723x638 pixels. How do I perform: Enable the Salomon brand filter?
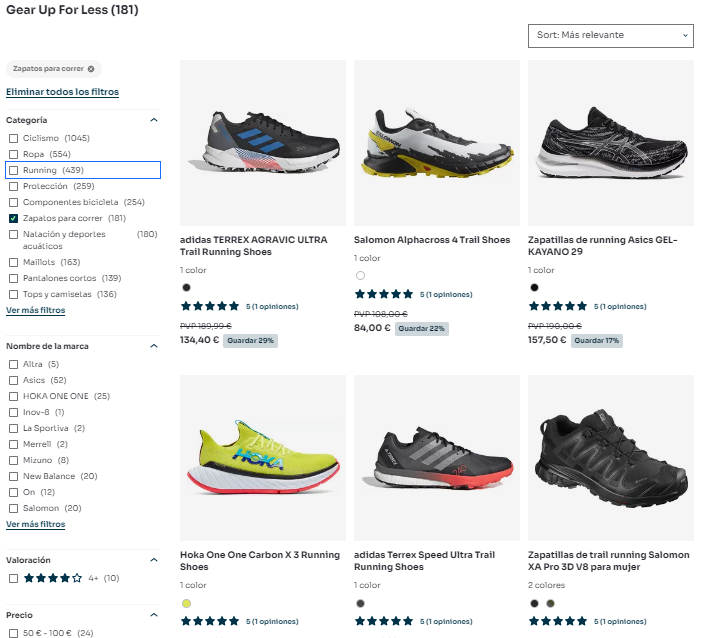[x=13, y=508]
